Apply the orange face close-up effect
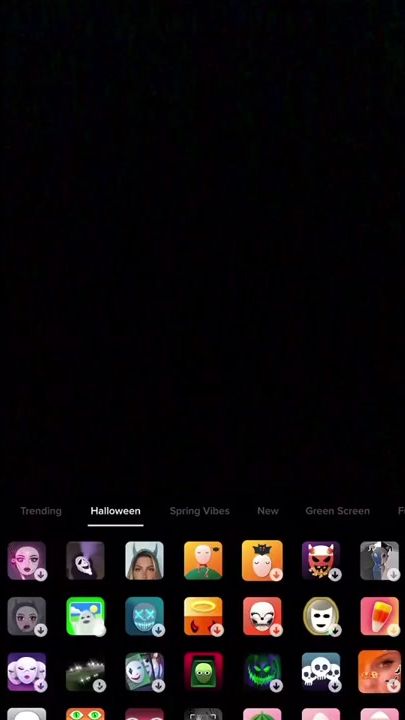 [379, 672]
